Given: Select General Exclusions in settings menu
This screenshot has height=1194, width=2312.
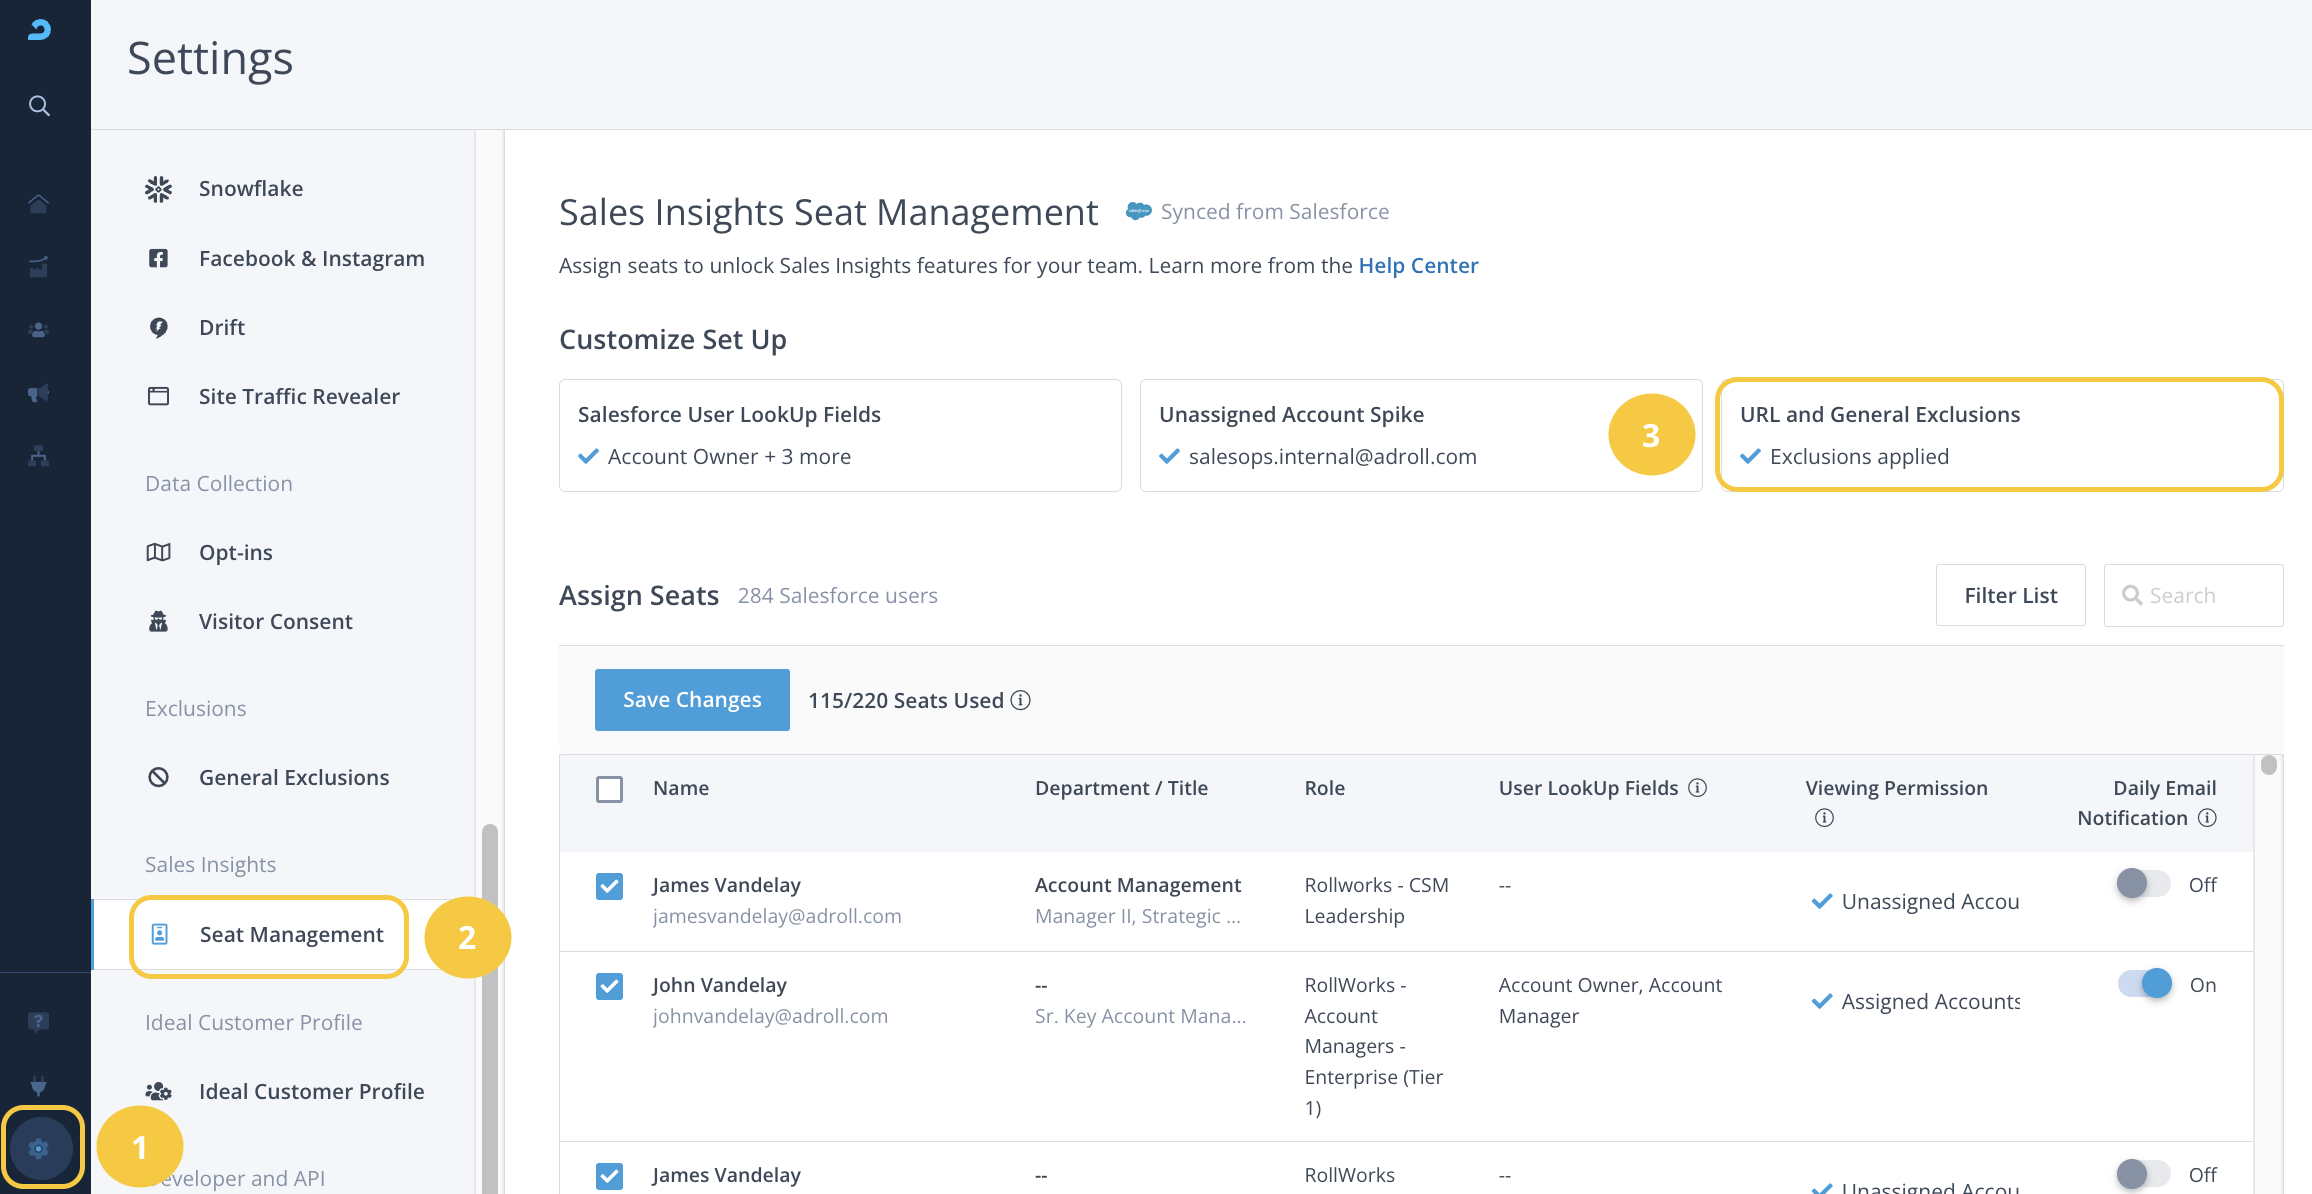Looking at the screenshot, I should pos(293,777).
